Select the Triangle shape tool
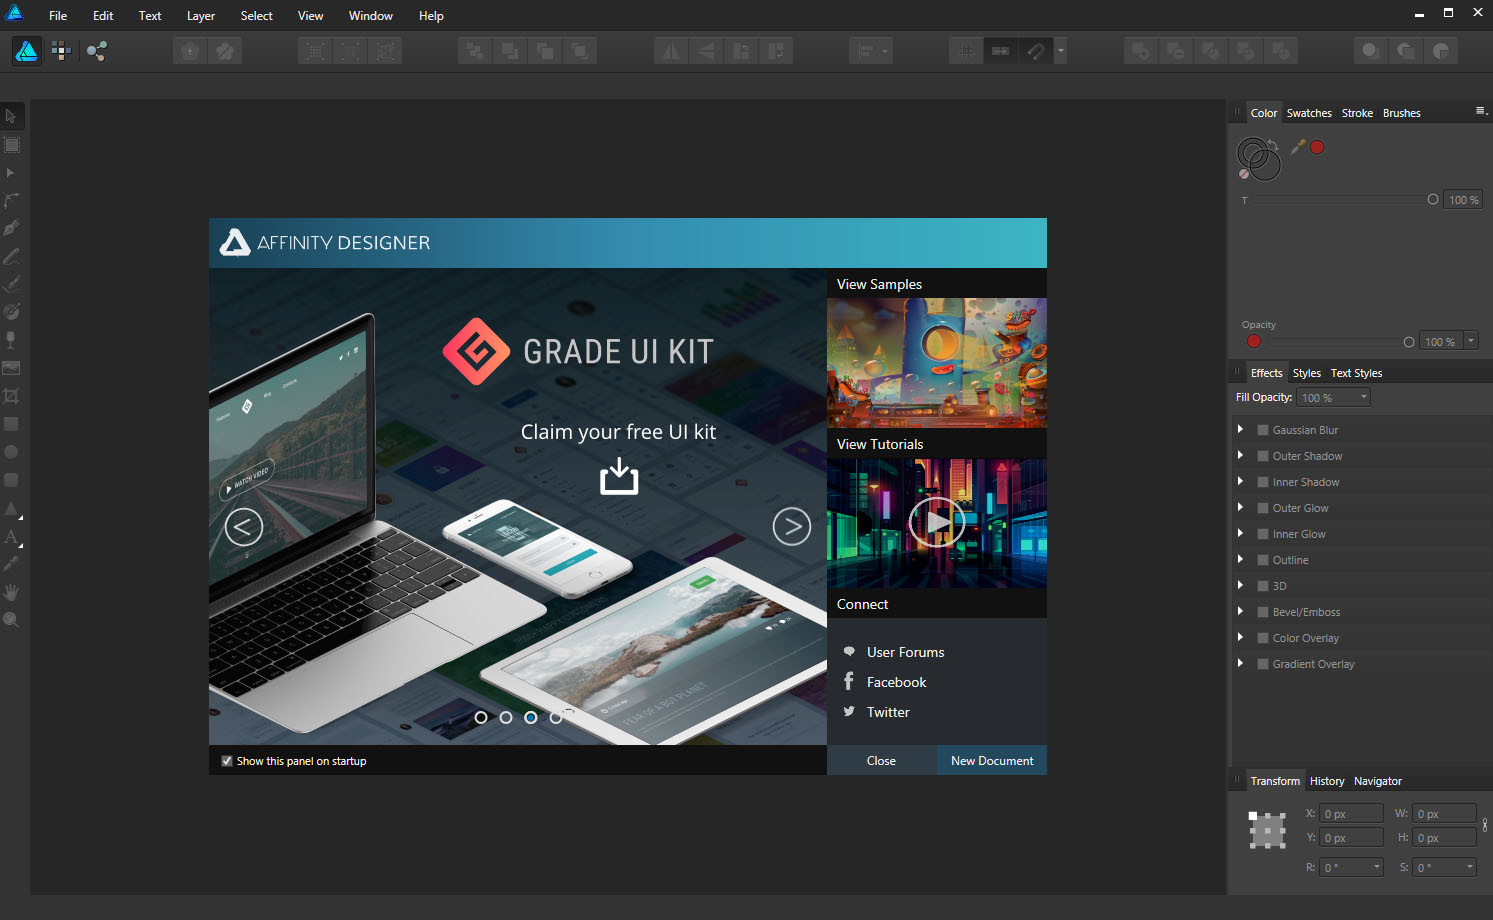 pos(11,508)
